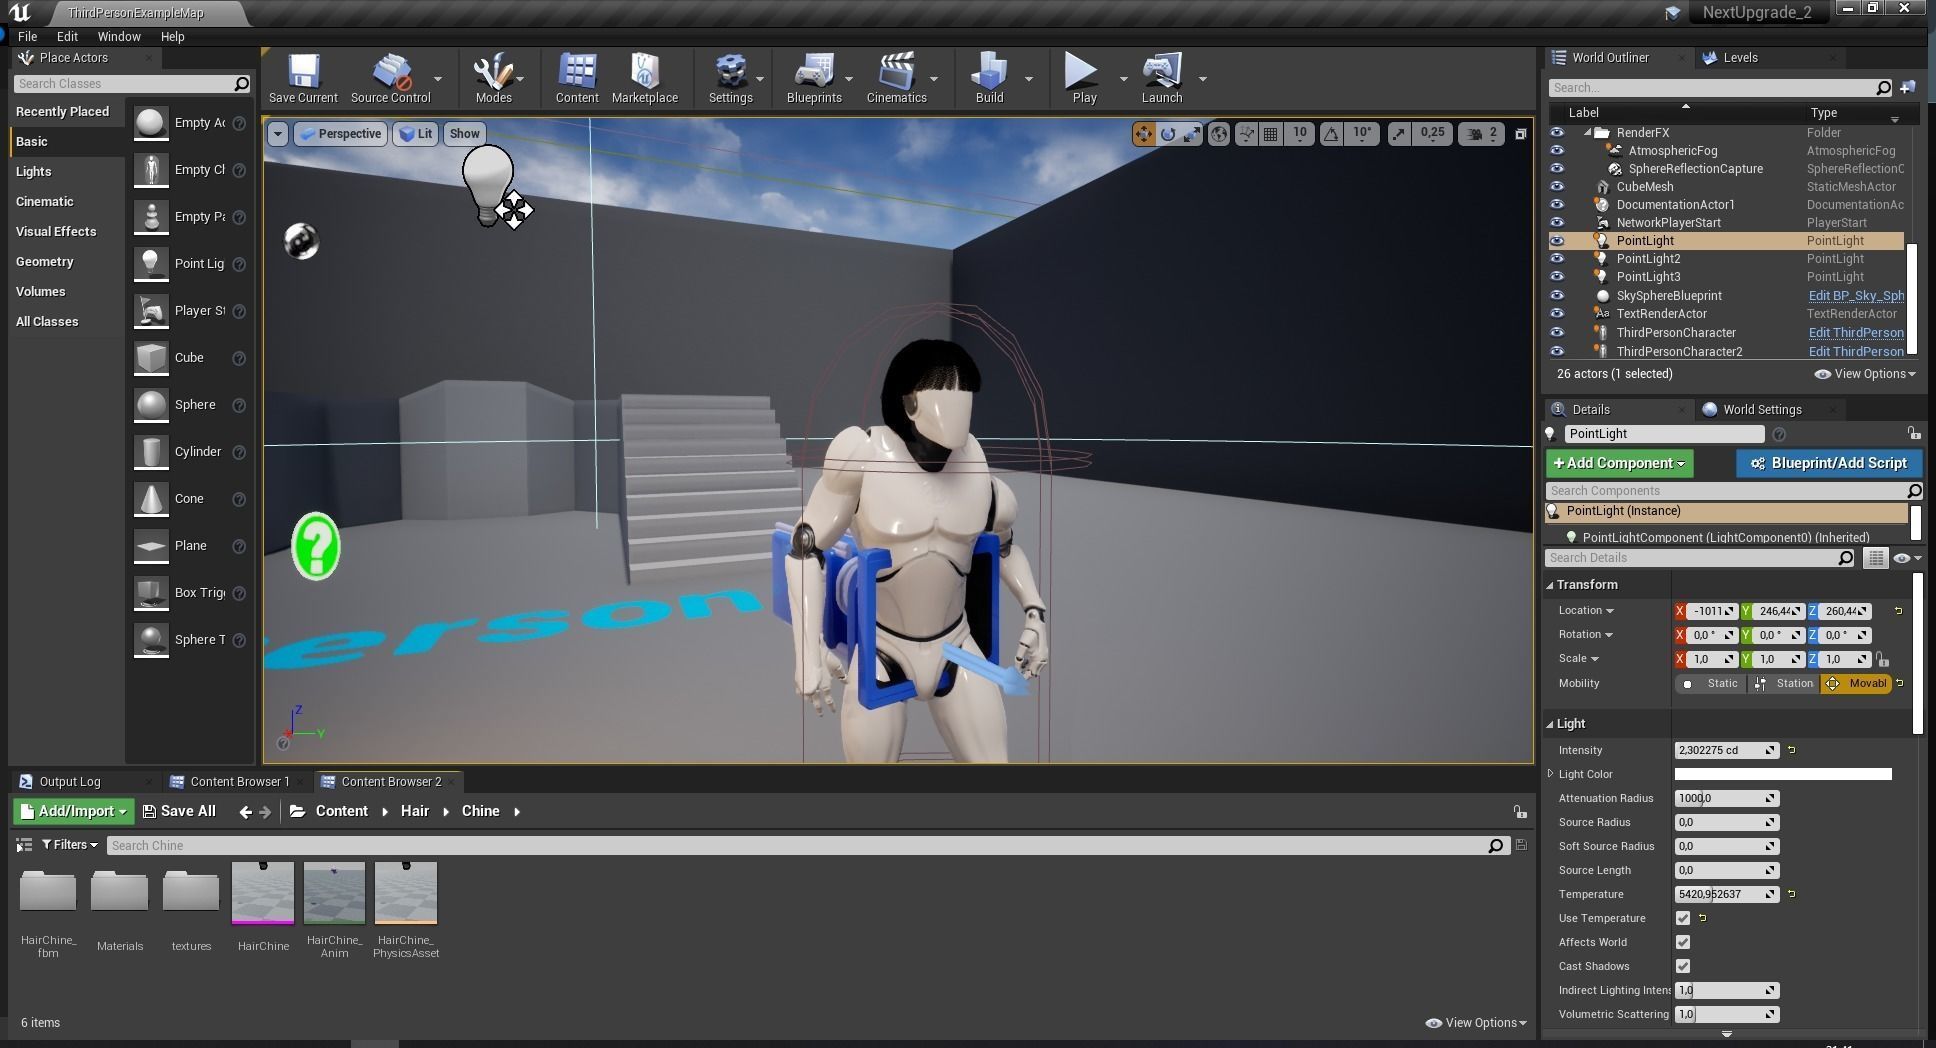Click the Play toolbar icon

point(1083,79)
